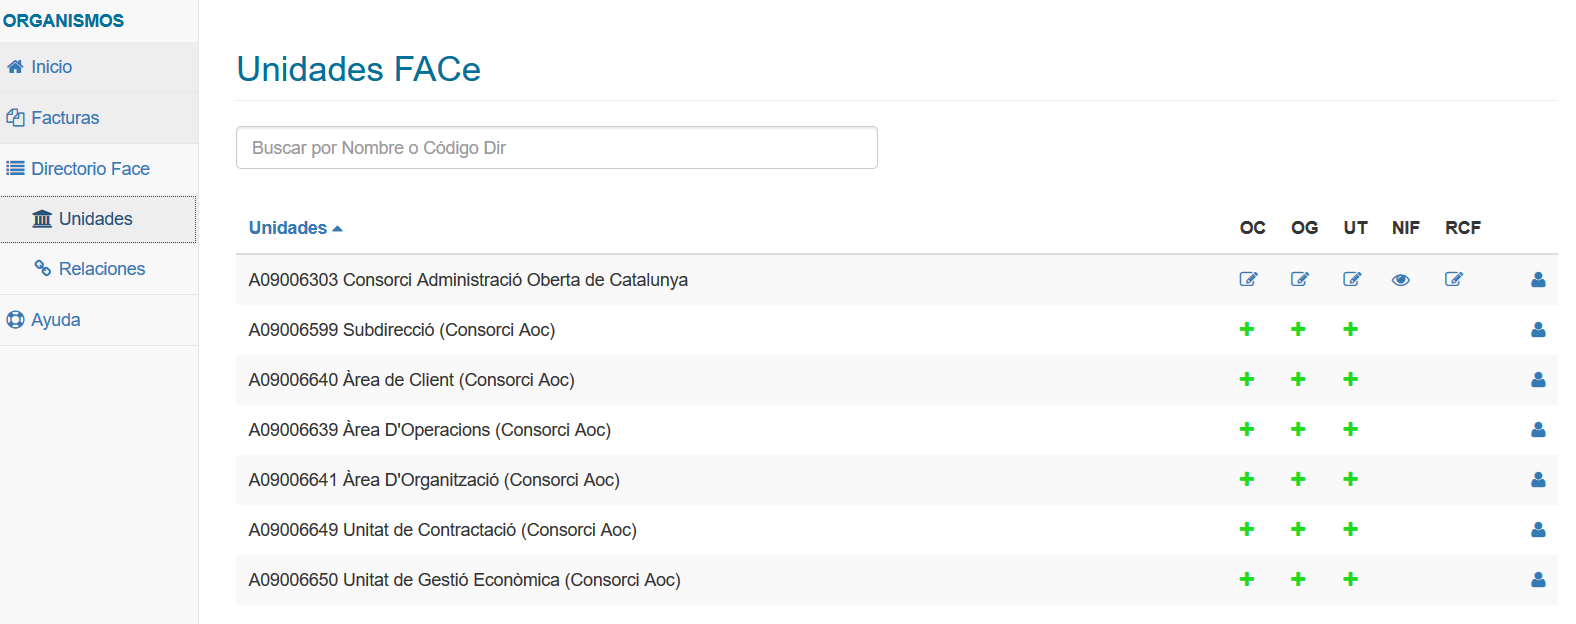
Task: Click OG edit icon for A09006303 row
Action: click(x=1300, y=280)
